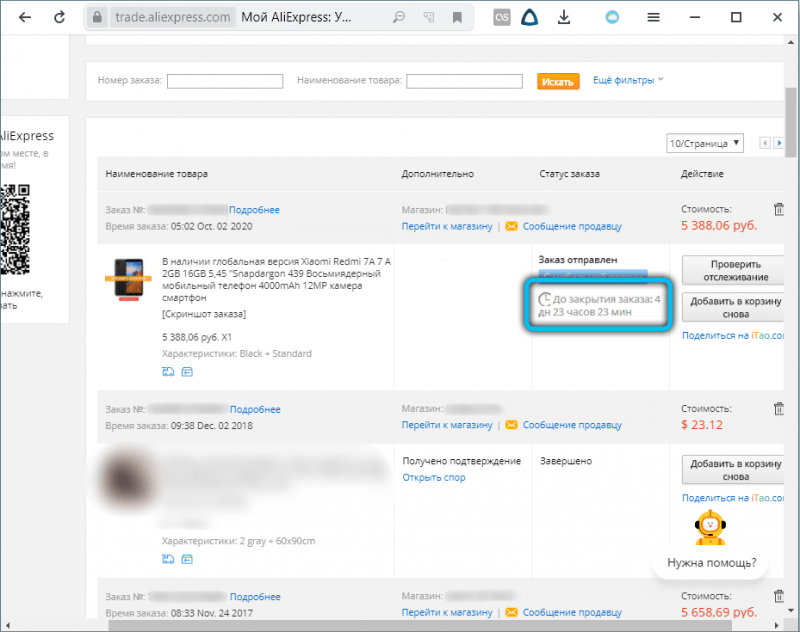The height and width of the screenshot is (632, 800).
Task: Go to the next orders page arrow
Action: click(779, 143)
